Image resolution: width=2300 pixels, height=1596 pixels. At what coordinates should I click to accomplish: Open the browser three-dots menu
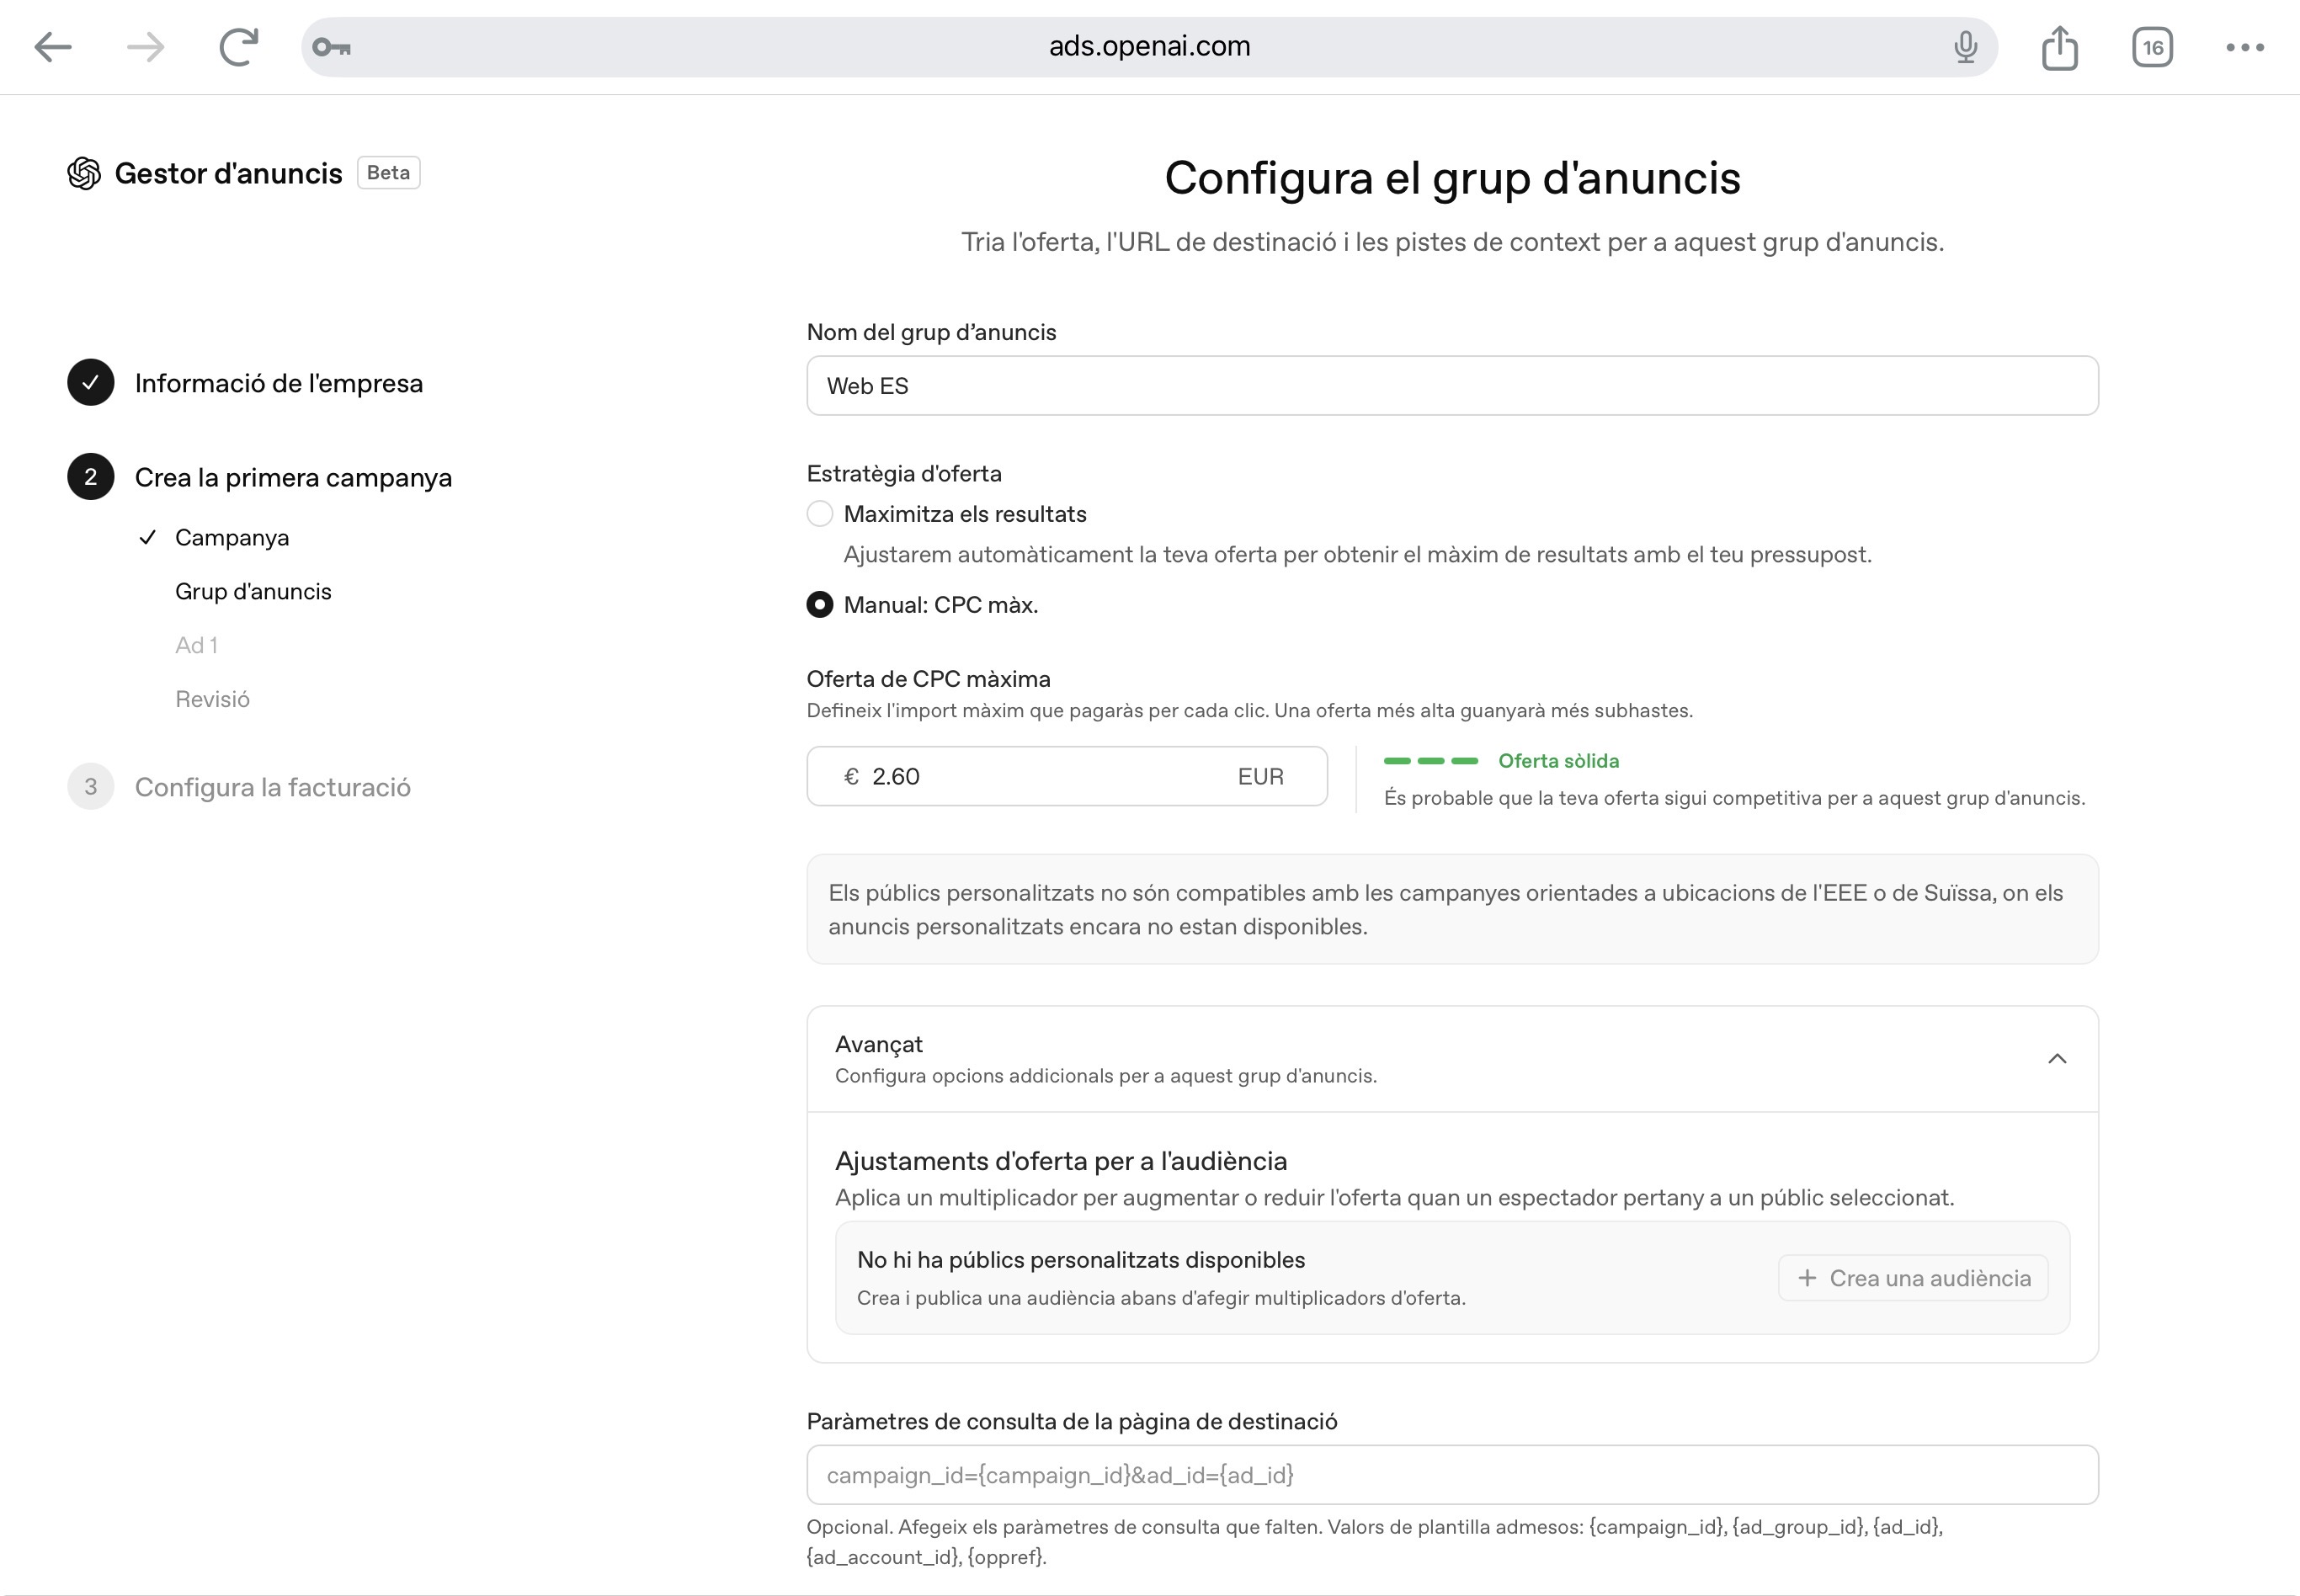click(x=2245, y=47)
